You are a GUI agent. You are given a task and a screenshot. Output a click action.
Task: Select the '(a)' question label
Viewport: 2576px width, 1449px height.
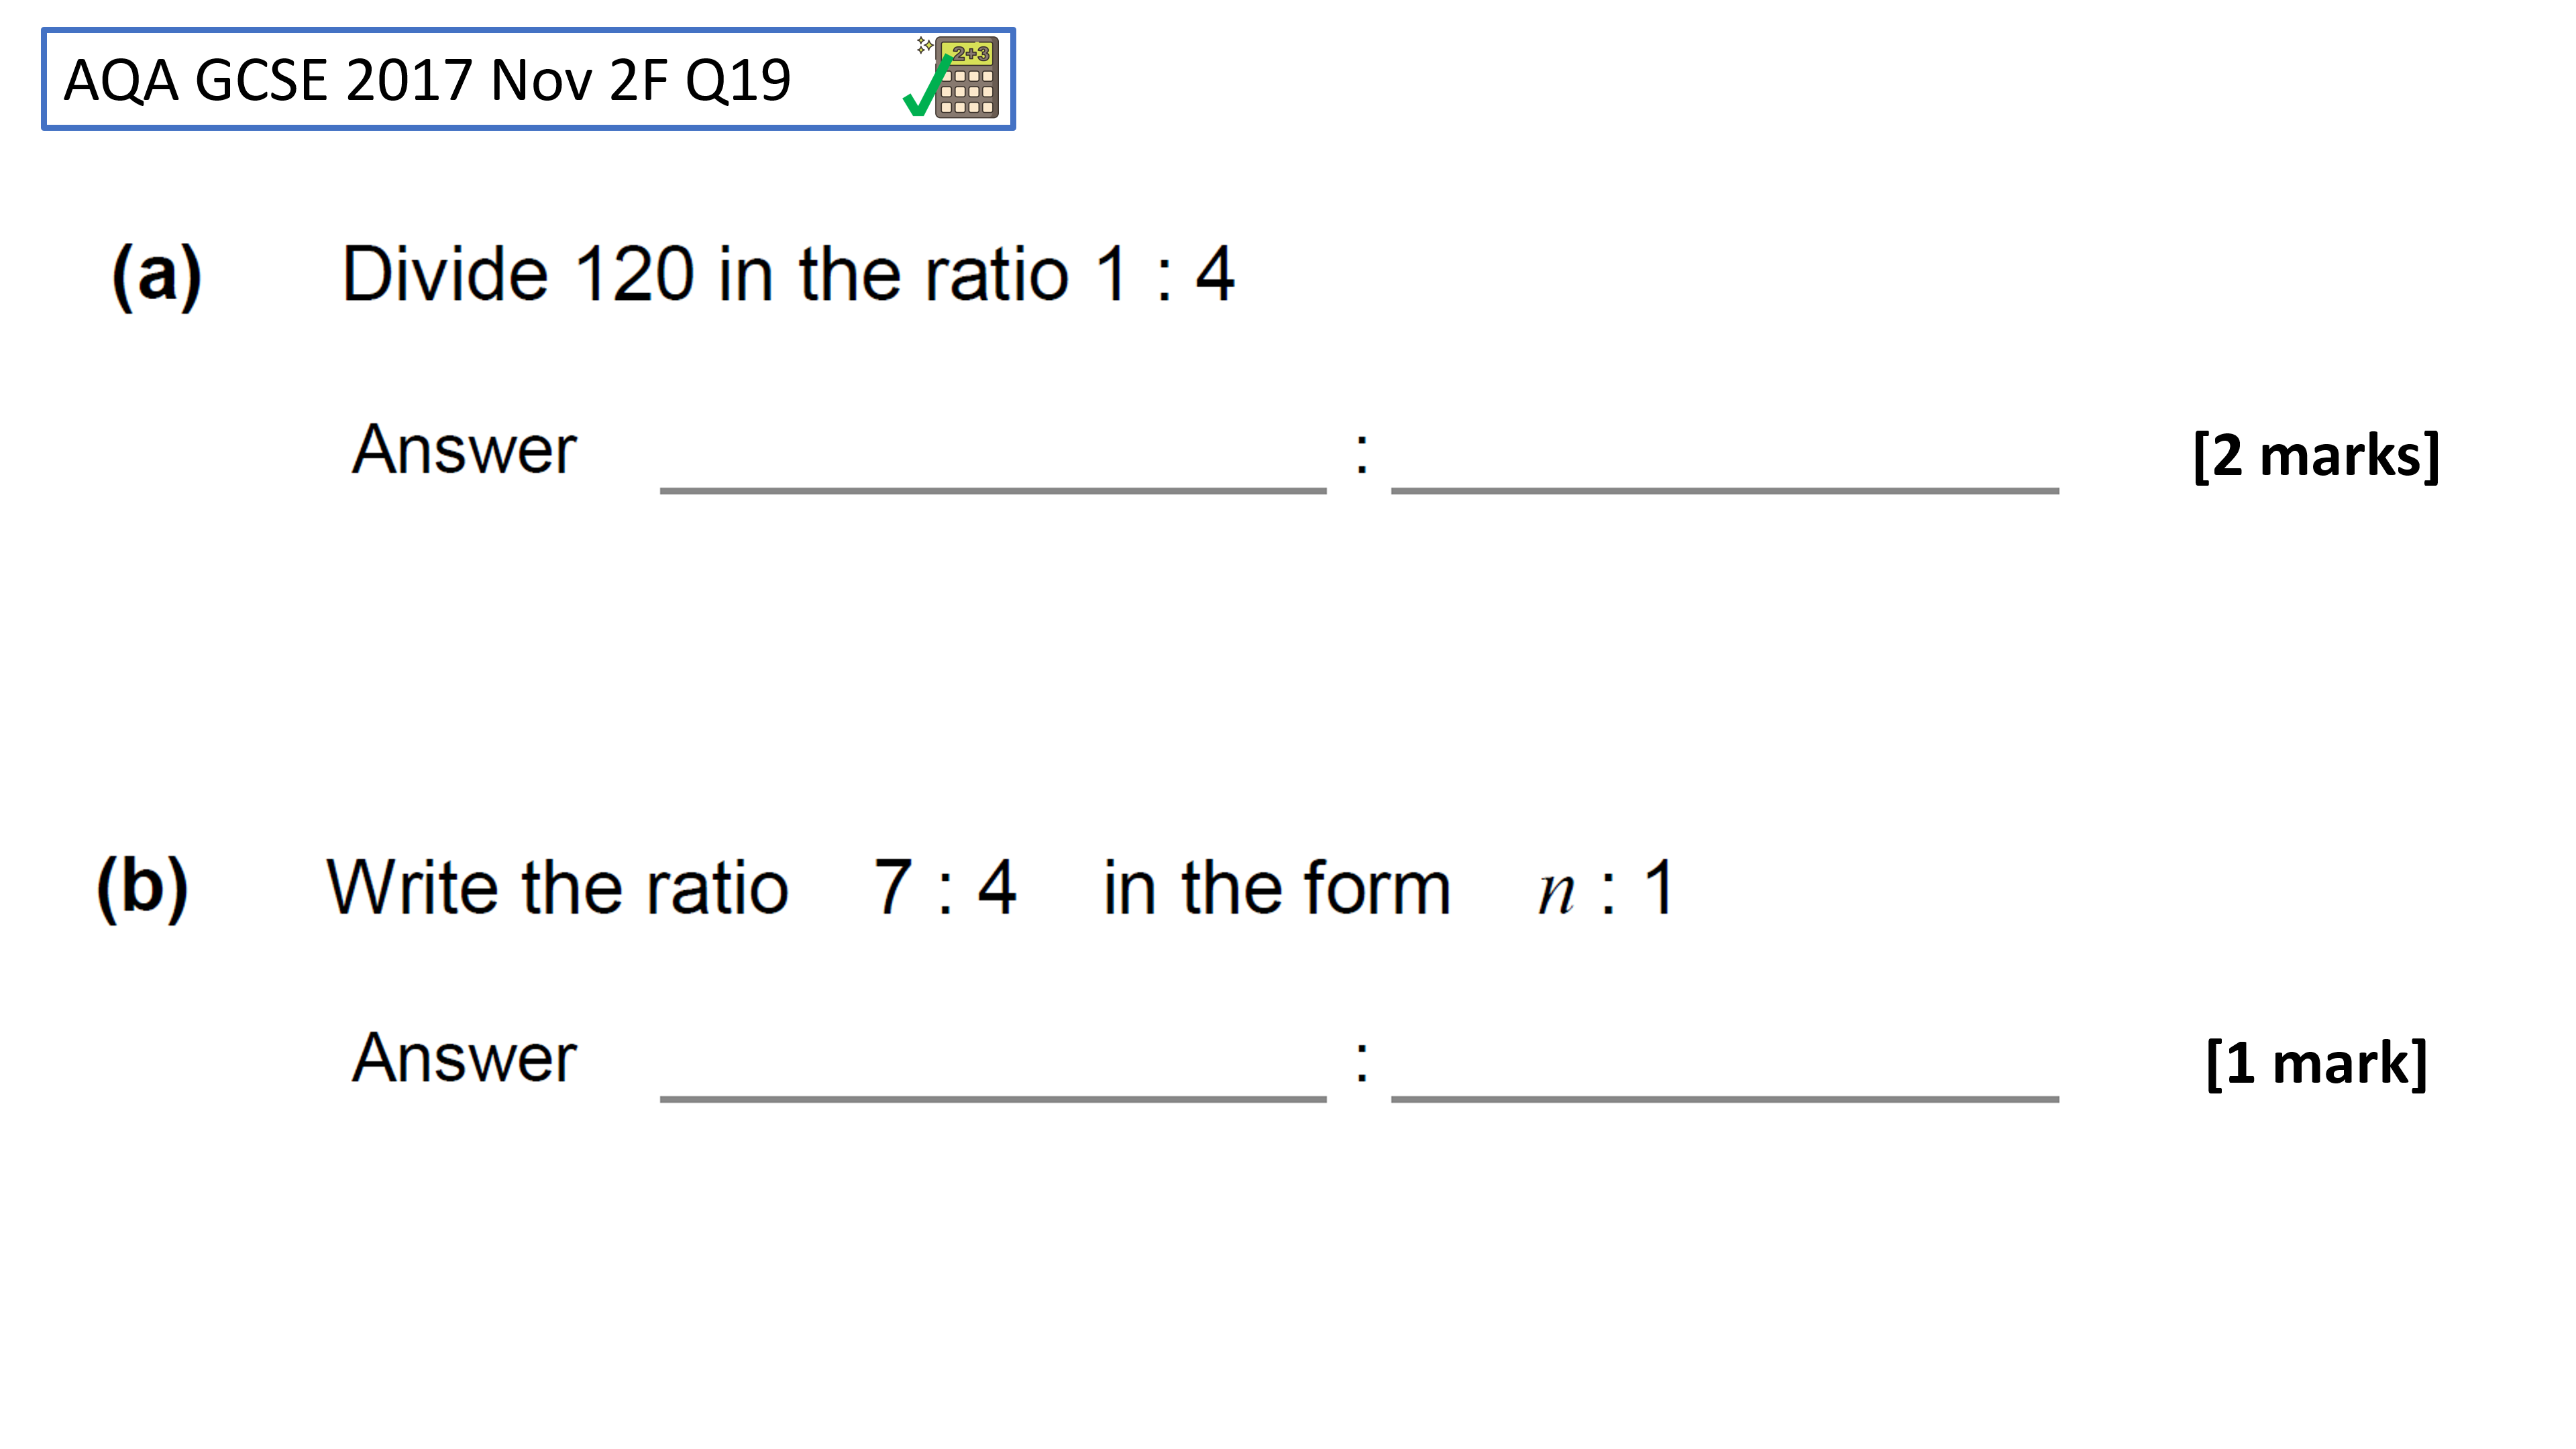[157, 275]
